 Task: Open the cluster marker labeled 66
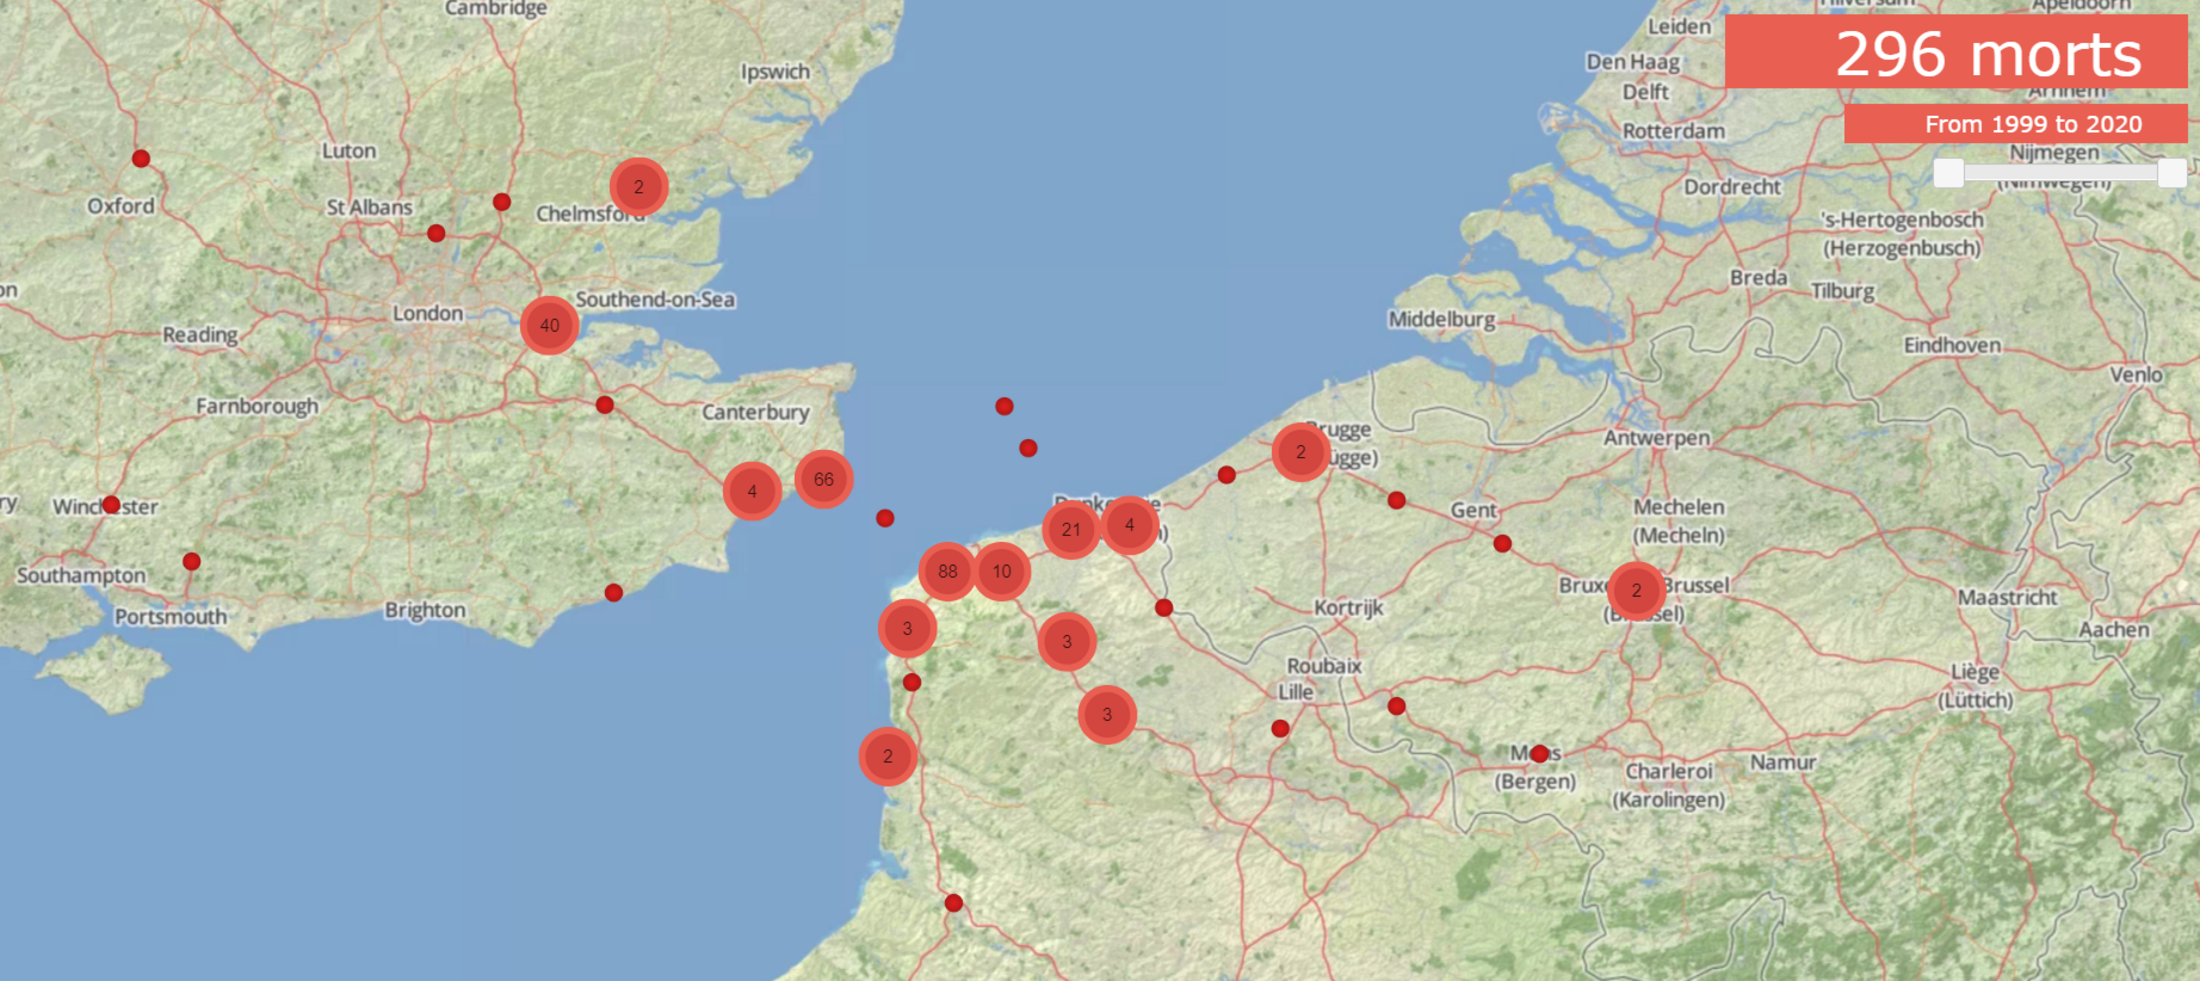click(823, 479)
